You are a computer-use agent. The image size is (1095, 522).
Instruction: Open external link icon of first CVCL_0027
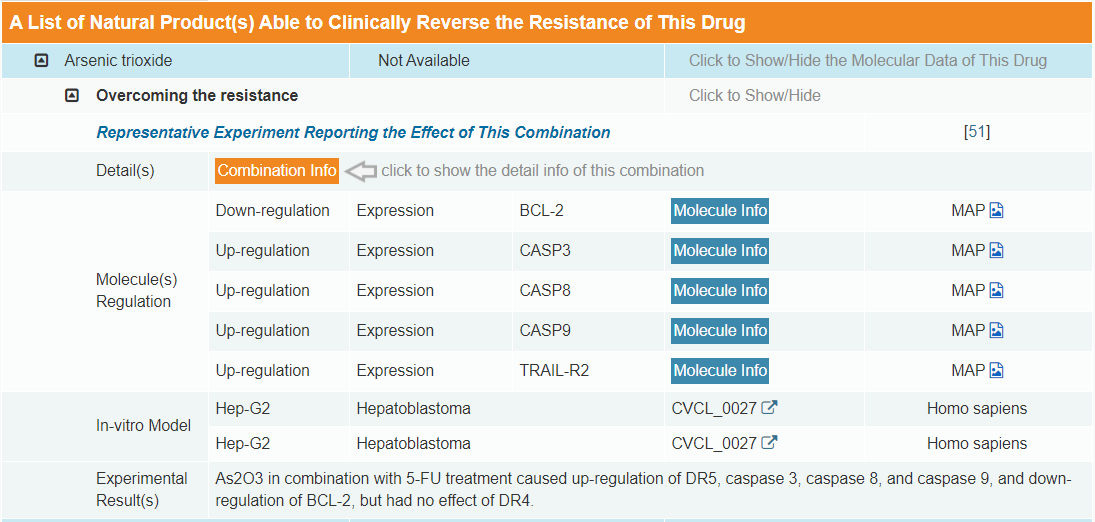coord(769,408)
